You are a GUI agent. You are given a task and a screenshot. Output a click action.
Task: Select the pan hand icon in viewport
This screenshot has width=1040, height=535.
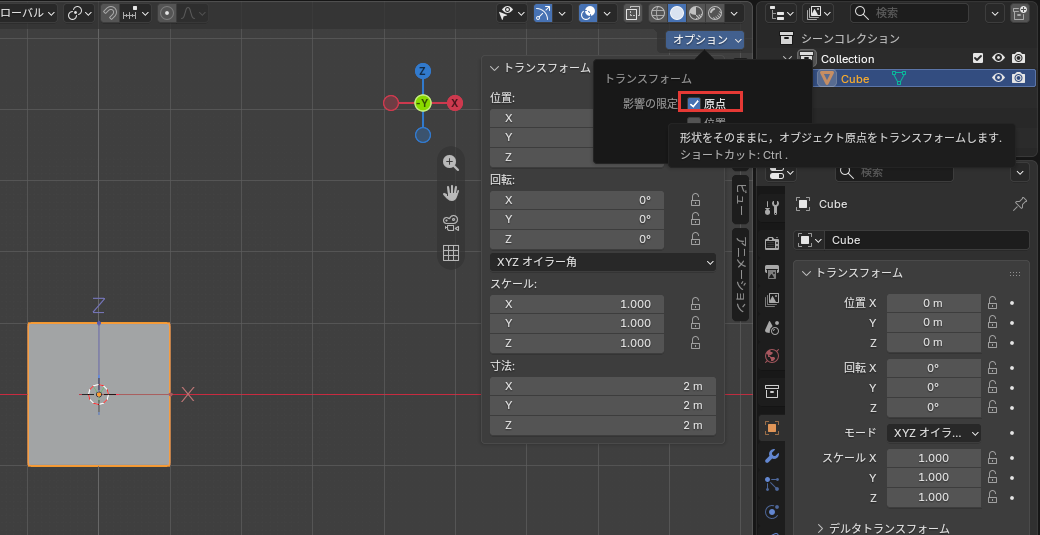click(x=451, y=193)
